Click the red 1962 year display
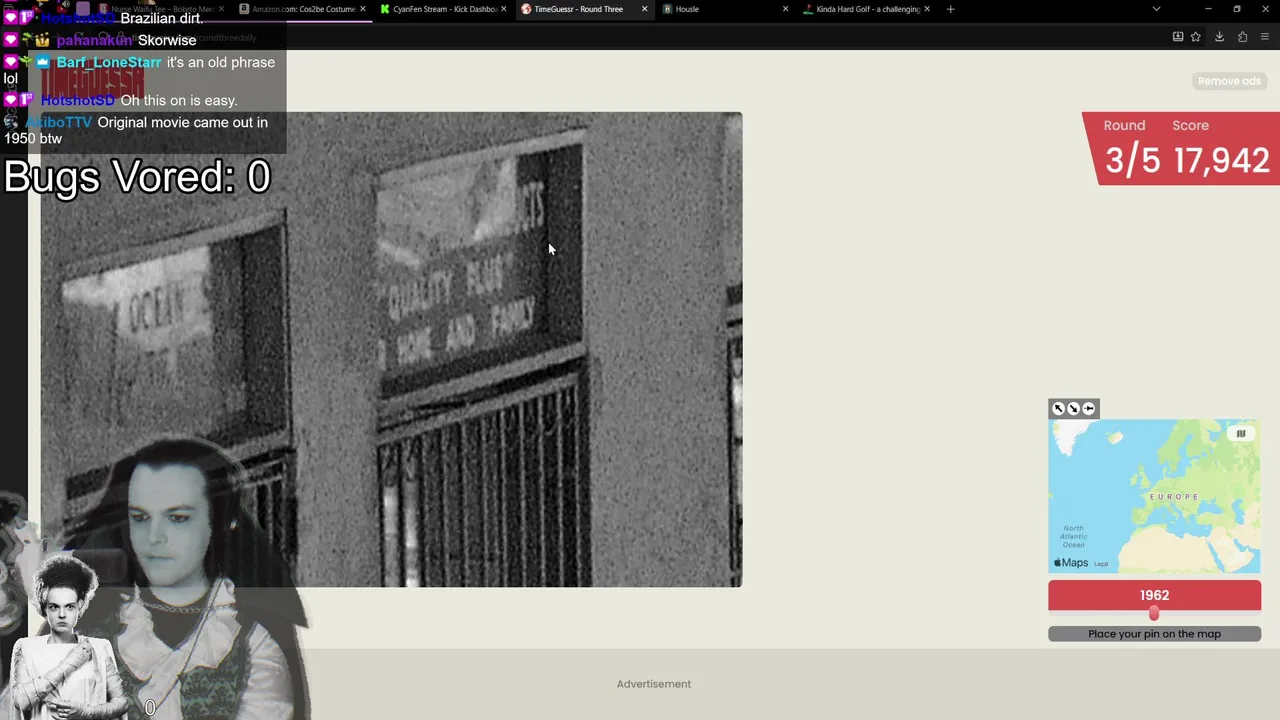Screen dimensions: 1280x720 tap(1154, 595)
